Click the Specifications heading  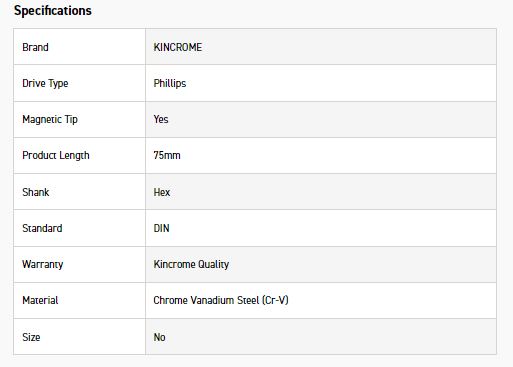coord(53,11)
